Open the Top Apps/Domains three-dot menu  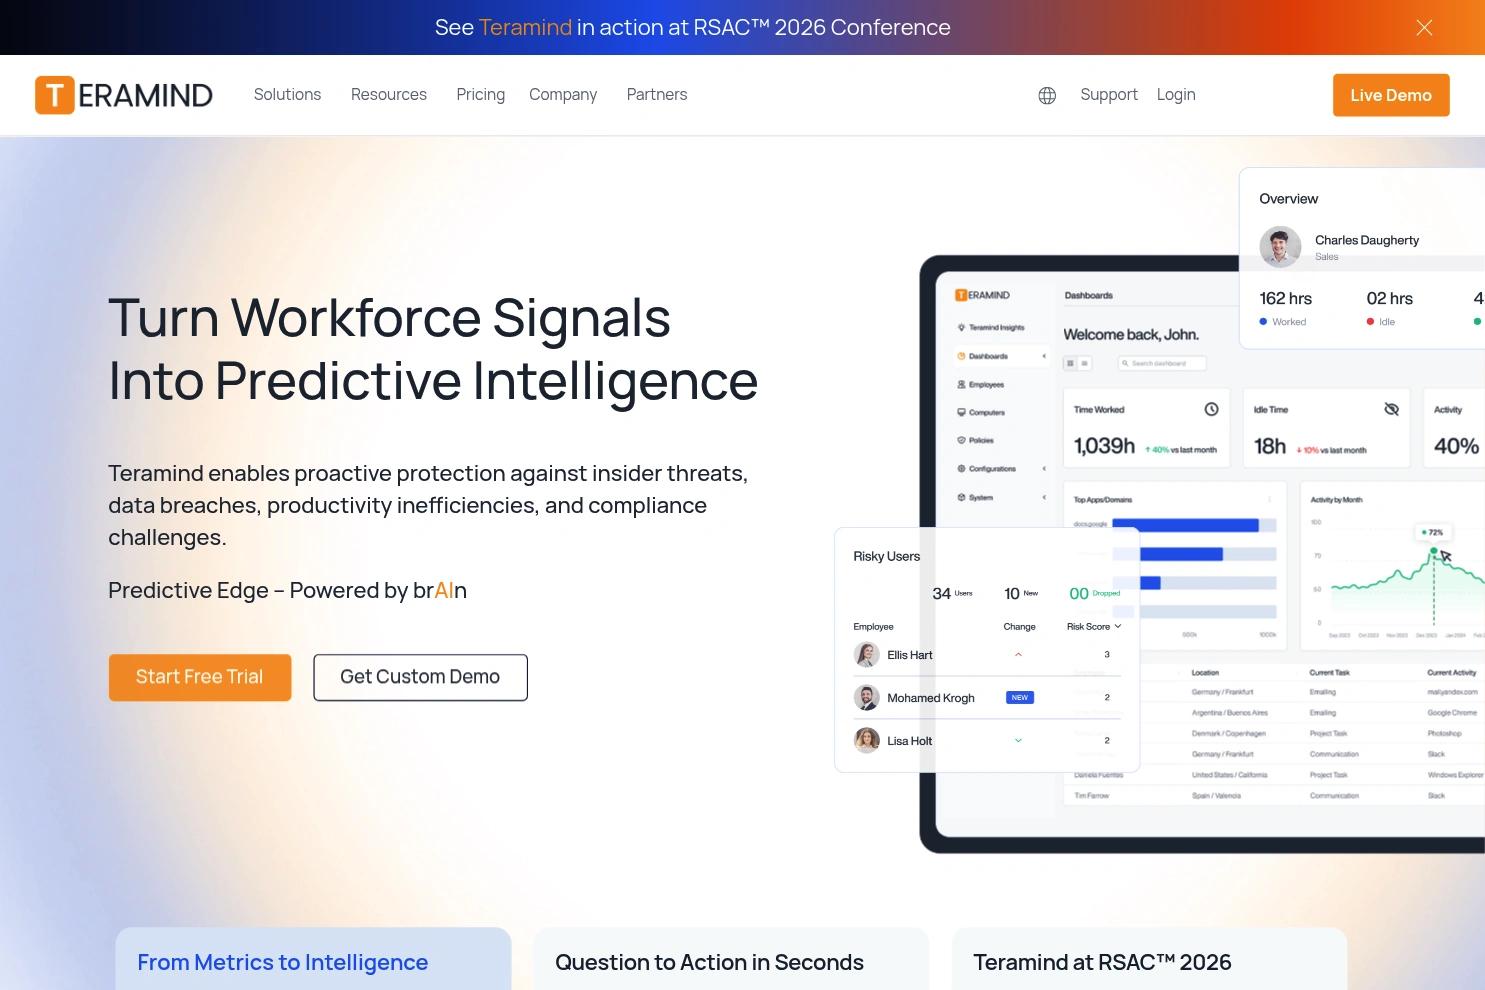[1269, 499]
